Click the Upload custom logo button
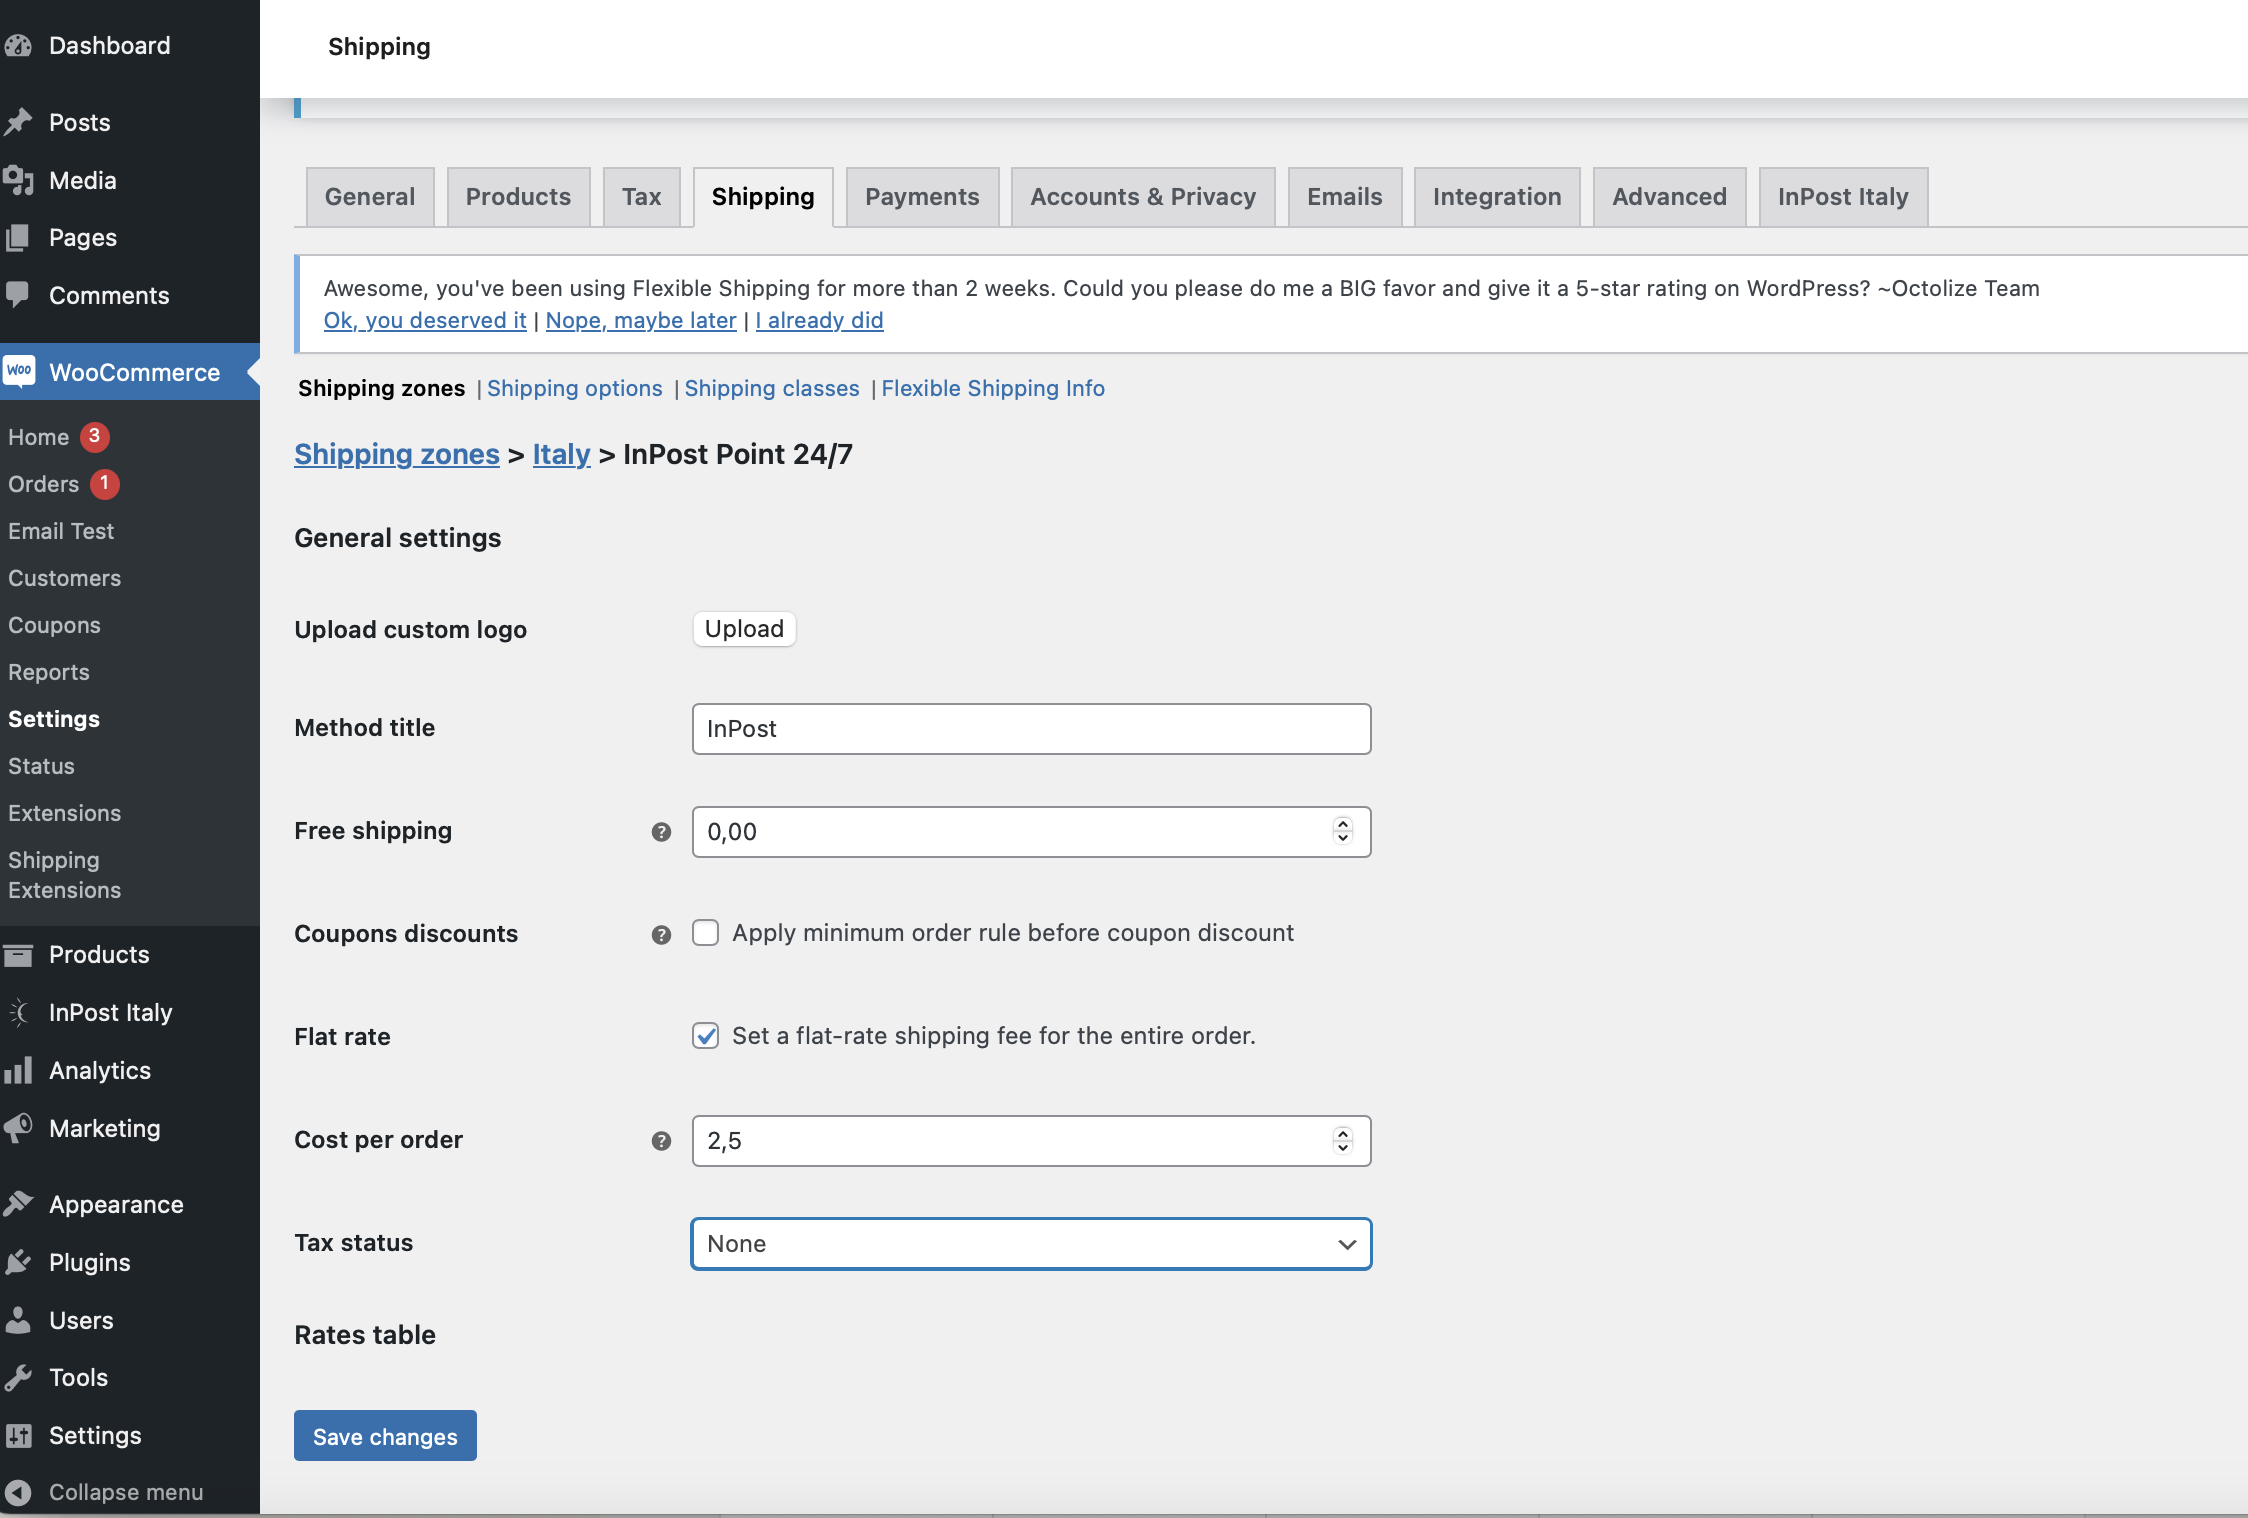 click(x=744, y=629)
